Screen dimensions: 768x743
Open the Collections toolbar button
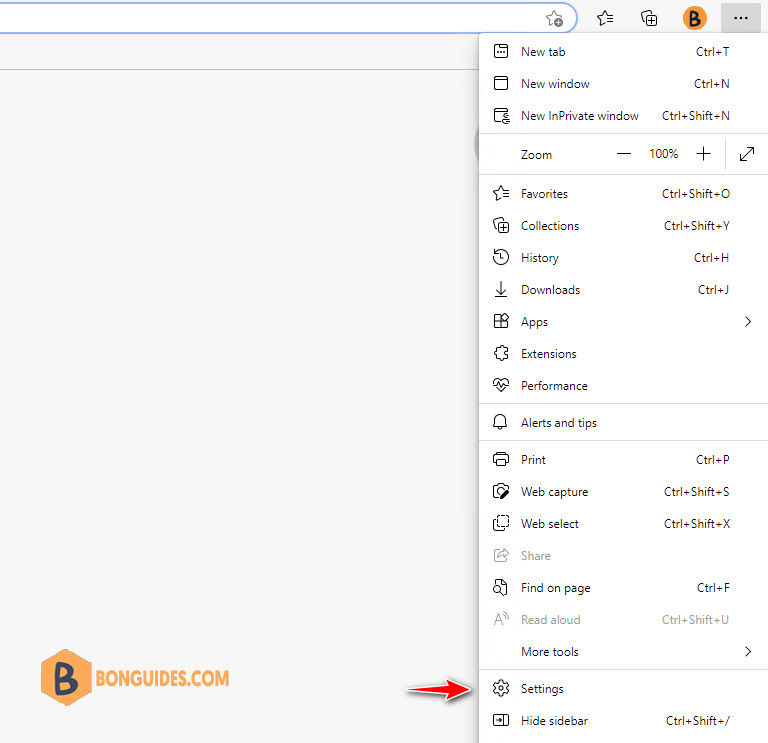coord(649,19)
